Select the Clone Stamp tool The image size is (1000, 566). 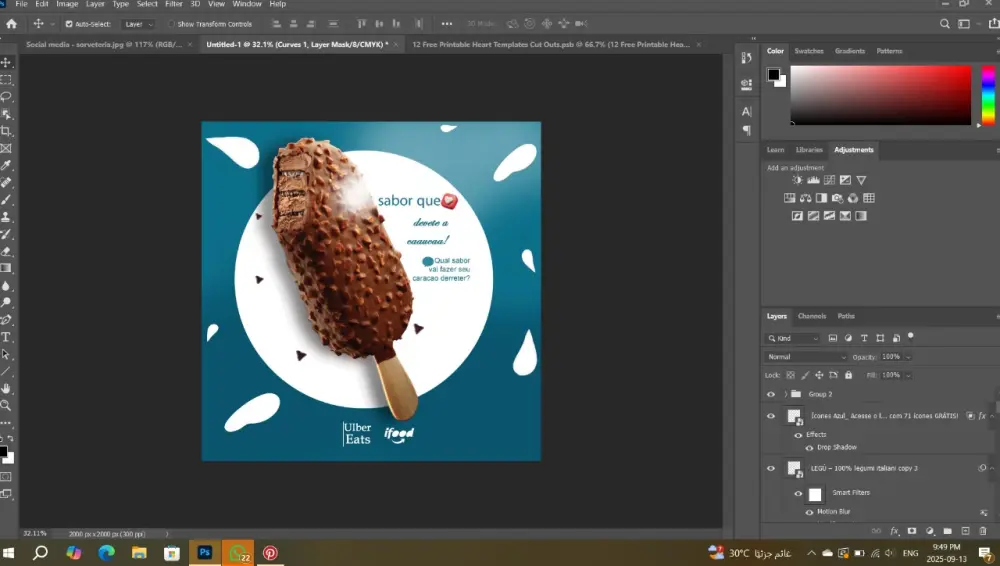[x=6, y=217]
